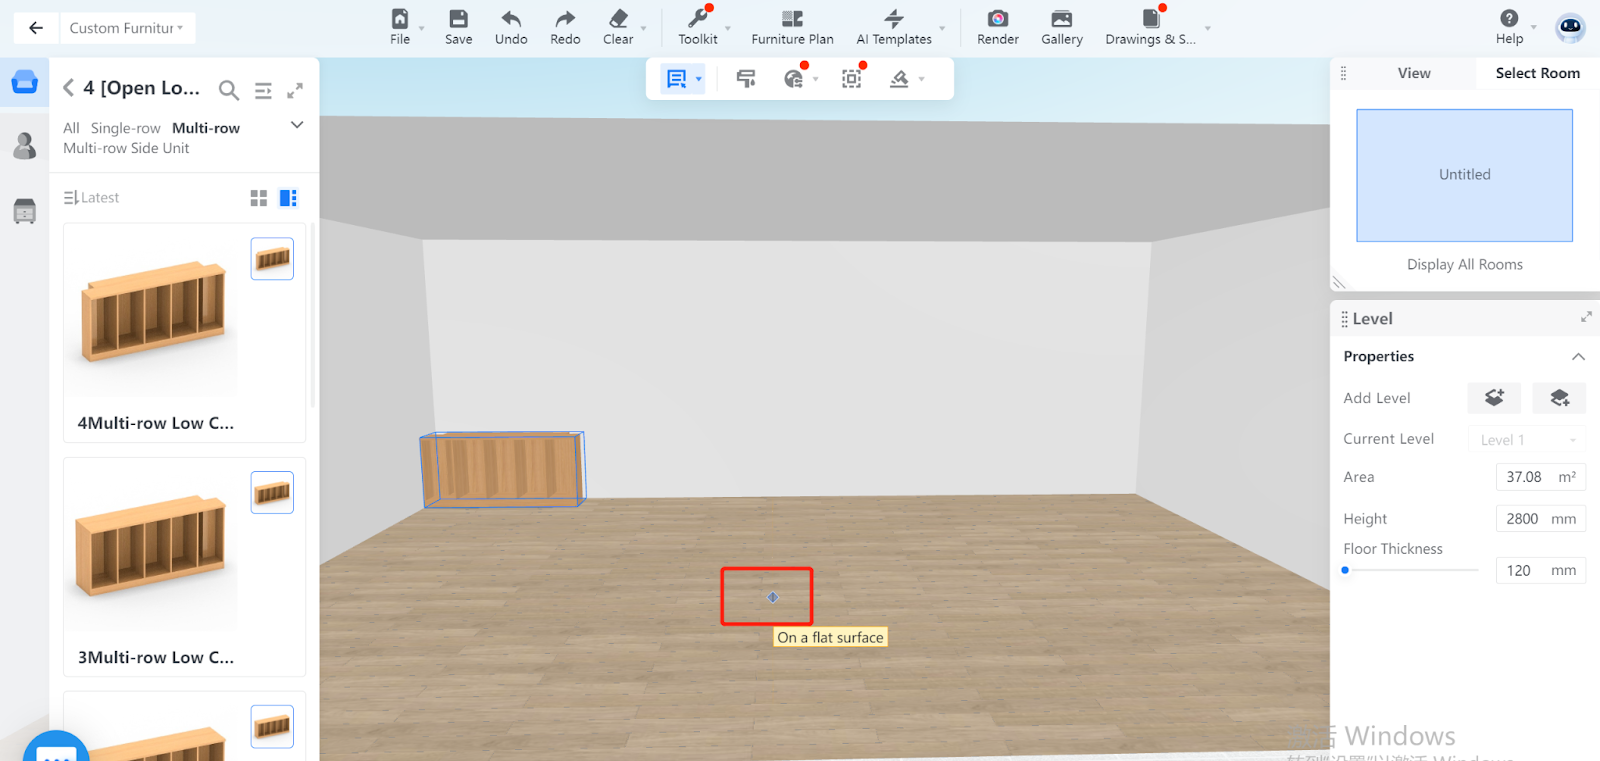Open the Gallery
Image resolution: width=1600 pixels, height=761 pixels.
click(1062, 27)
